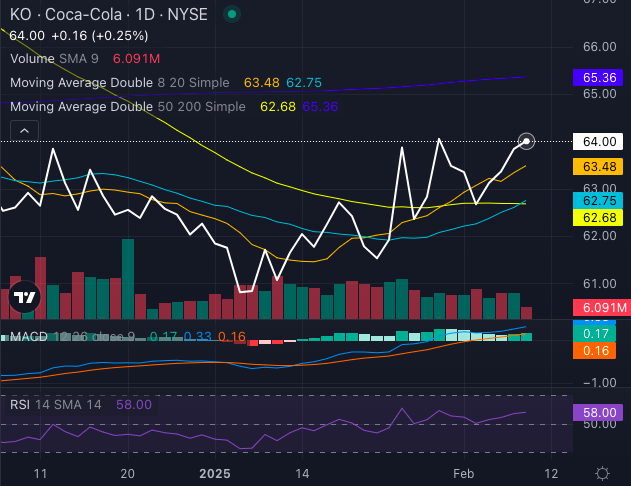Click the green market status dot
631x486 pixels.
point(232,14)
